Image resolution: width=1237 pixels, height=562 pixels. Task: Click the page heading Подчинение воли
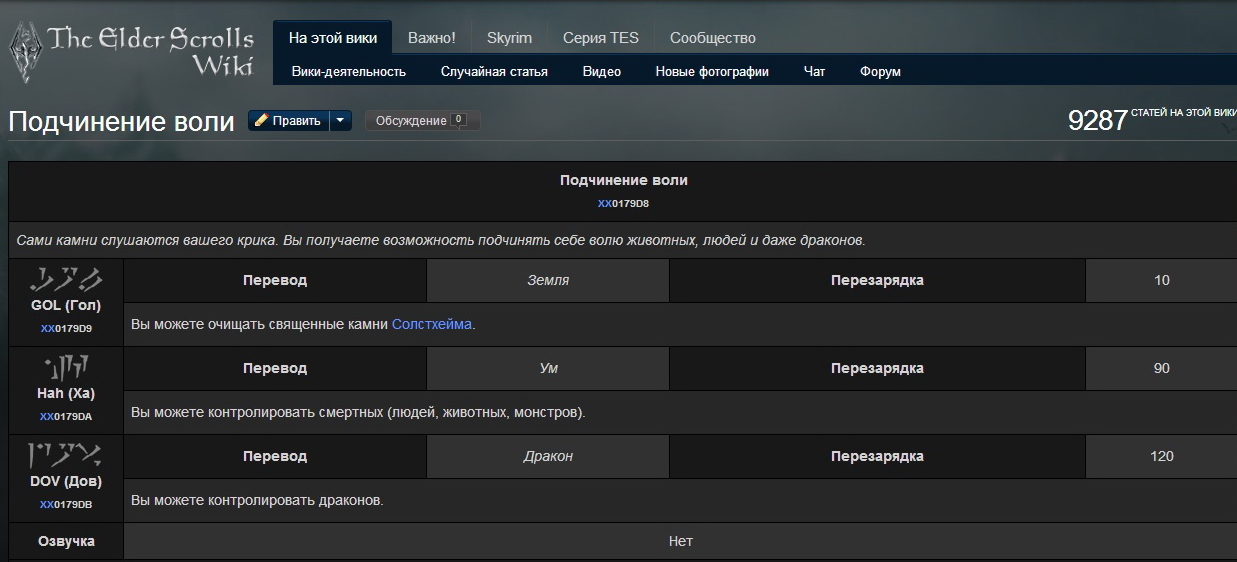(121, 122)
